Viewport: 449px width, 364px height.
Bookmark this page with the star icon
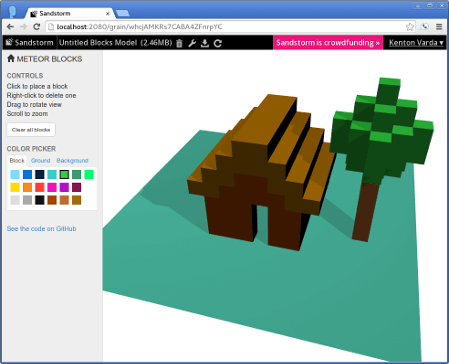coord(410,27)
